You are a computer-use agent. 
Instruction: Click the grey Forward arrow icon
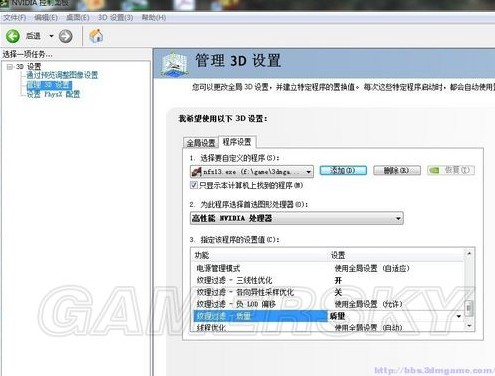65,36
